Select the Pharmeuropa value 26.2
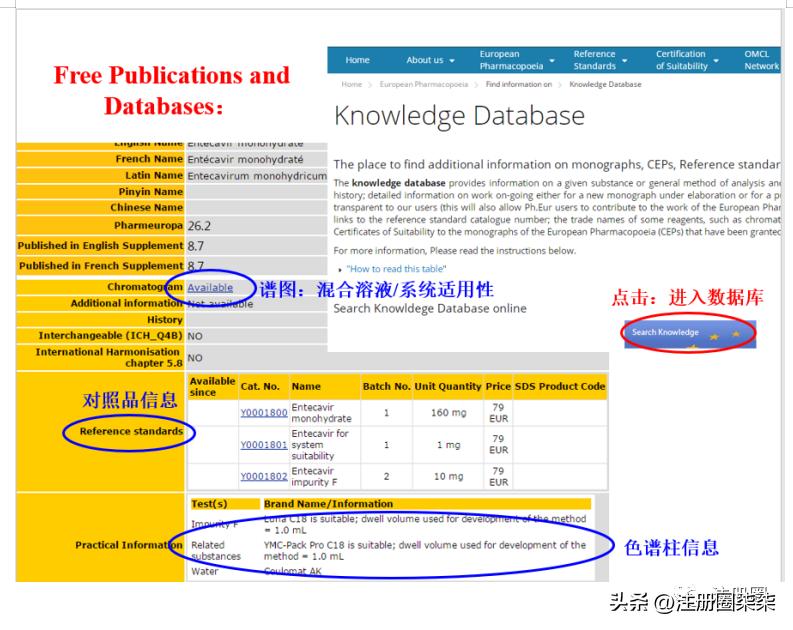This screenshot has height=630, width=793. (x=199, y=226)
